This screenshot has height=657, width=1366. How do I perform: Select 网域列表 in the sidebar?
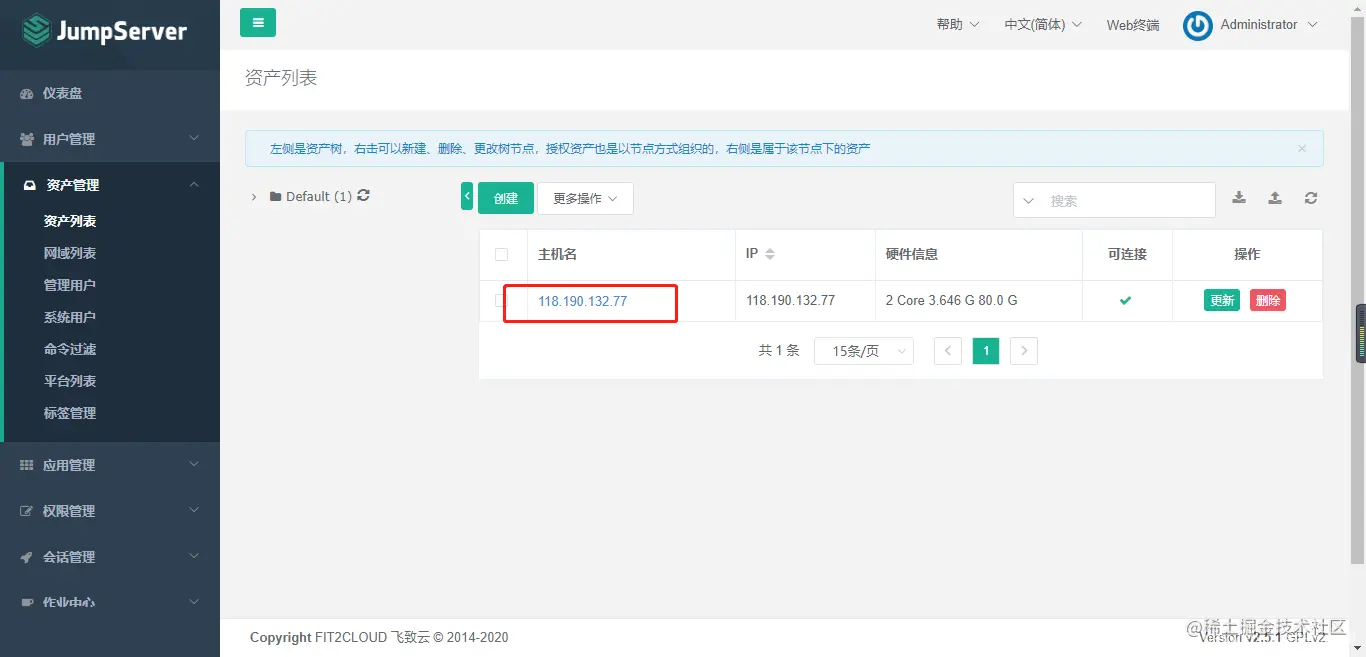click(70, 253)
